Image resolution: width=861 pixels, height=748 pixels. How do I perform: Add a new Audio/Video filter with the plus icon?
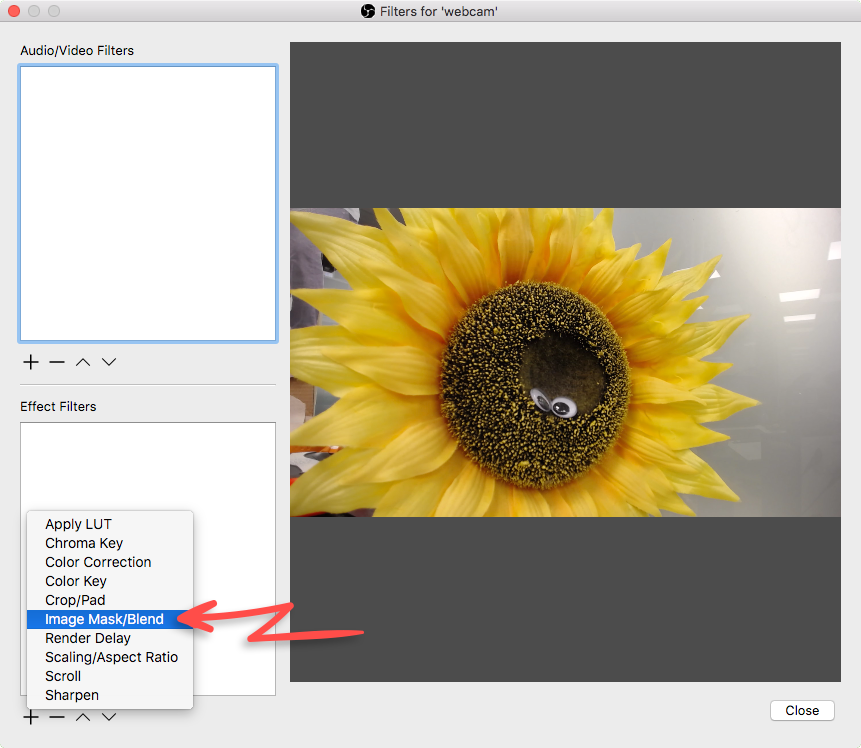point(30,362)
